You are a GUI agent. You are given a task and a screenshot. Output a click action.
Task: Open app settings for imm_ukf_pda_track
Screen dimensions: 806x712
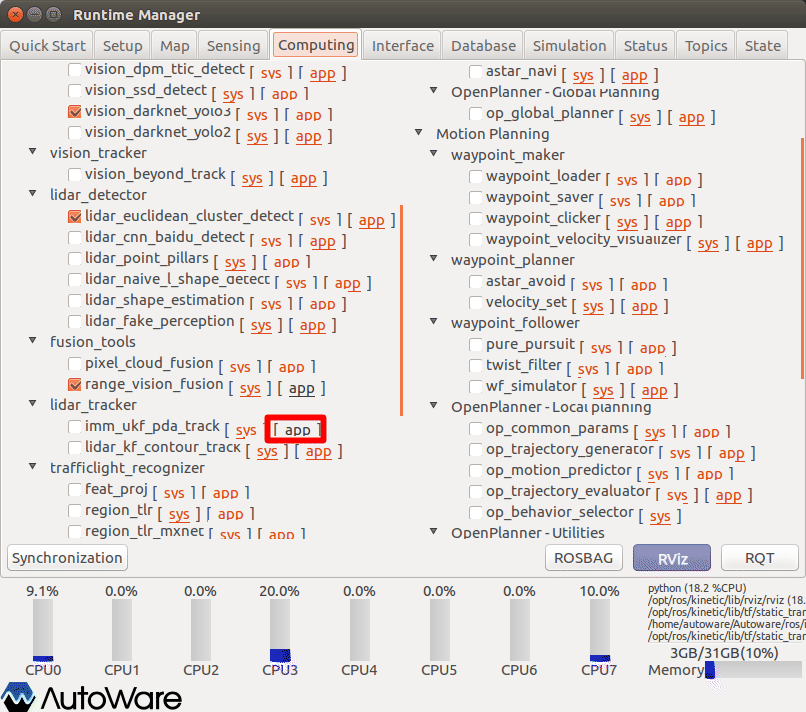pyautogui.click(x=297, y=430)
